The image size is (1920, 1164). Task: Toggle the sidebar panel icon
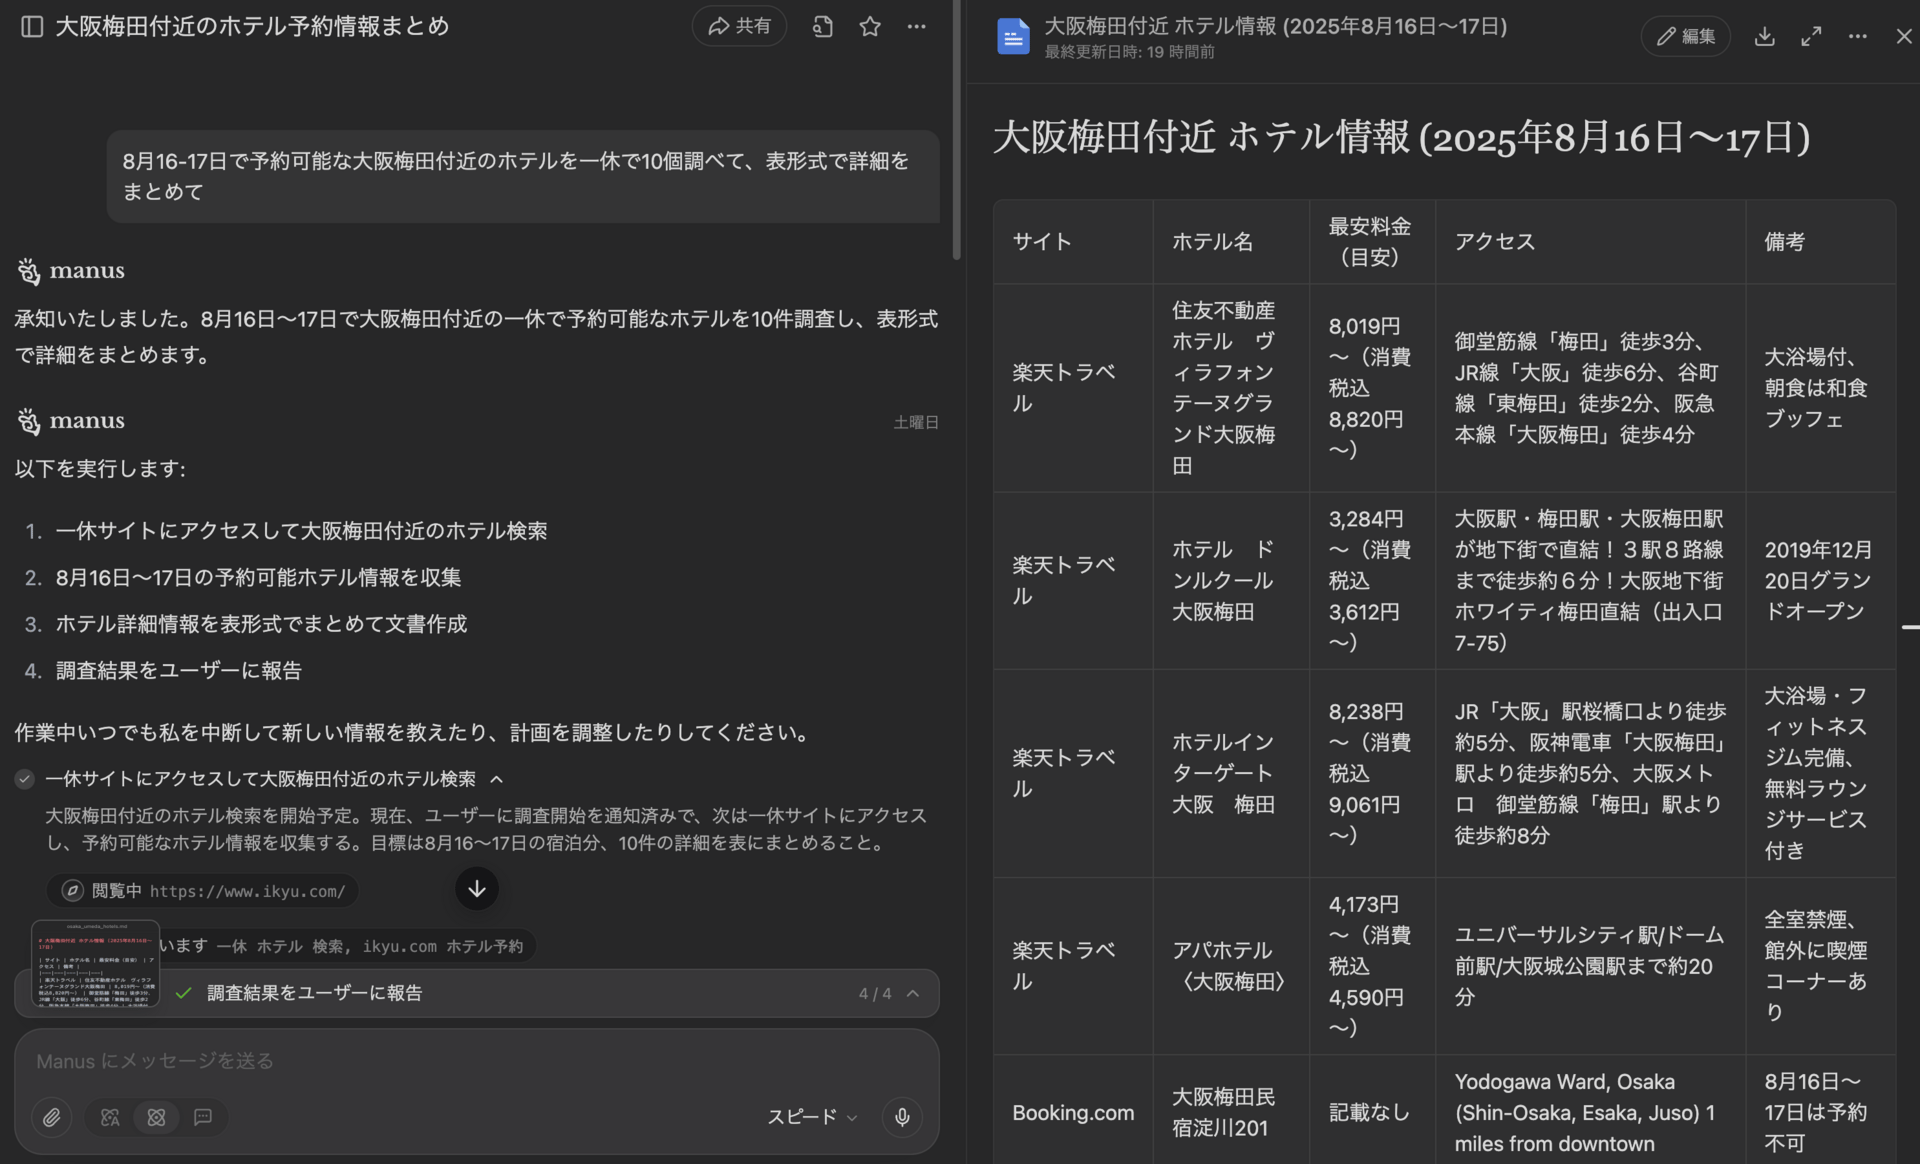click(x=32, y=26)
